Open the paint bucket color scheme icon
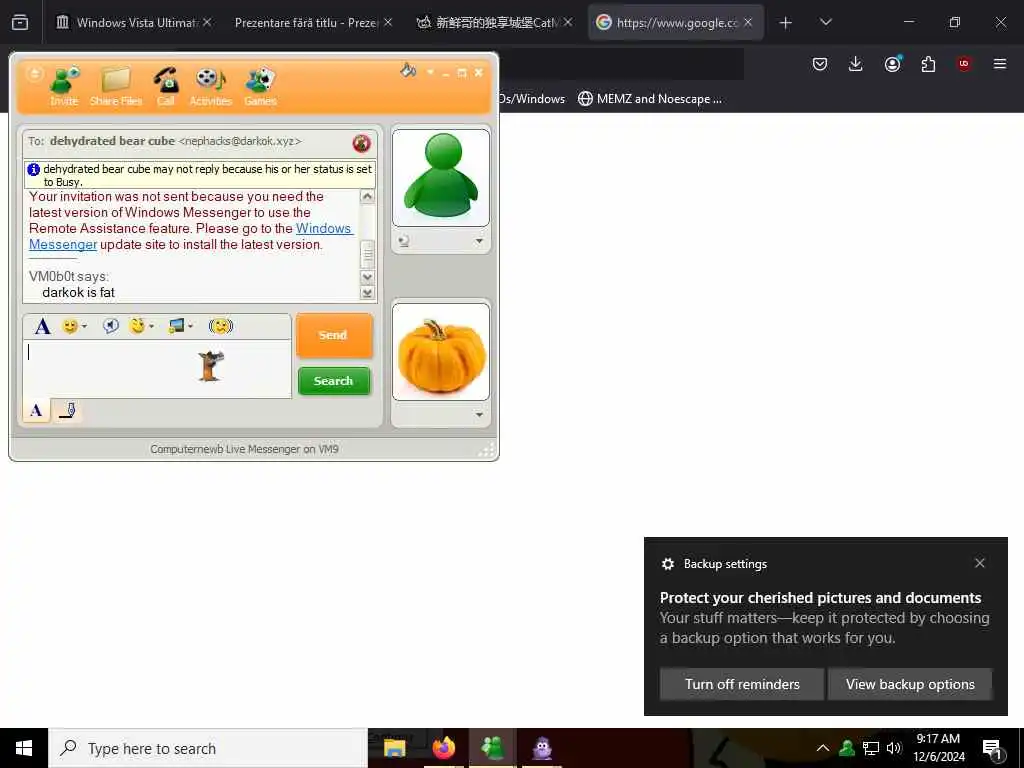The width and height of the screenshot is (1024, 768). pyautogui.click(x=408, y=70)
